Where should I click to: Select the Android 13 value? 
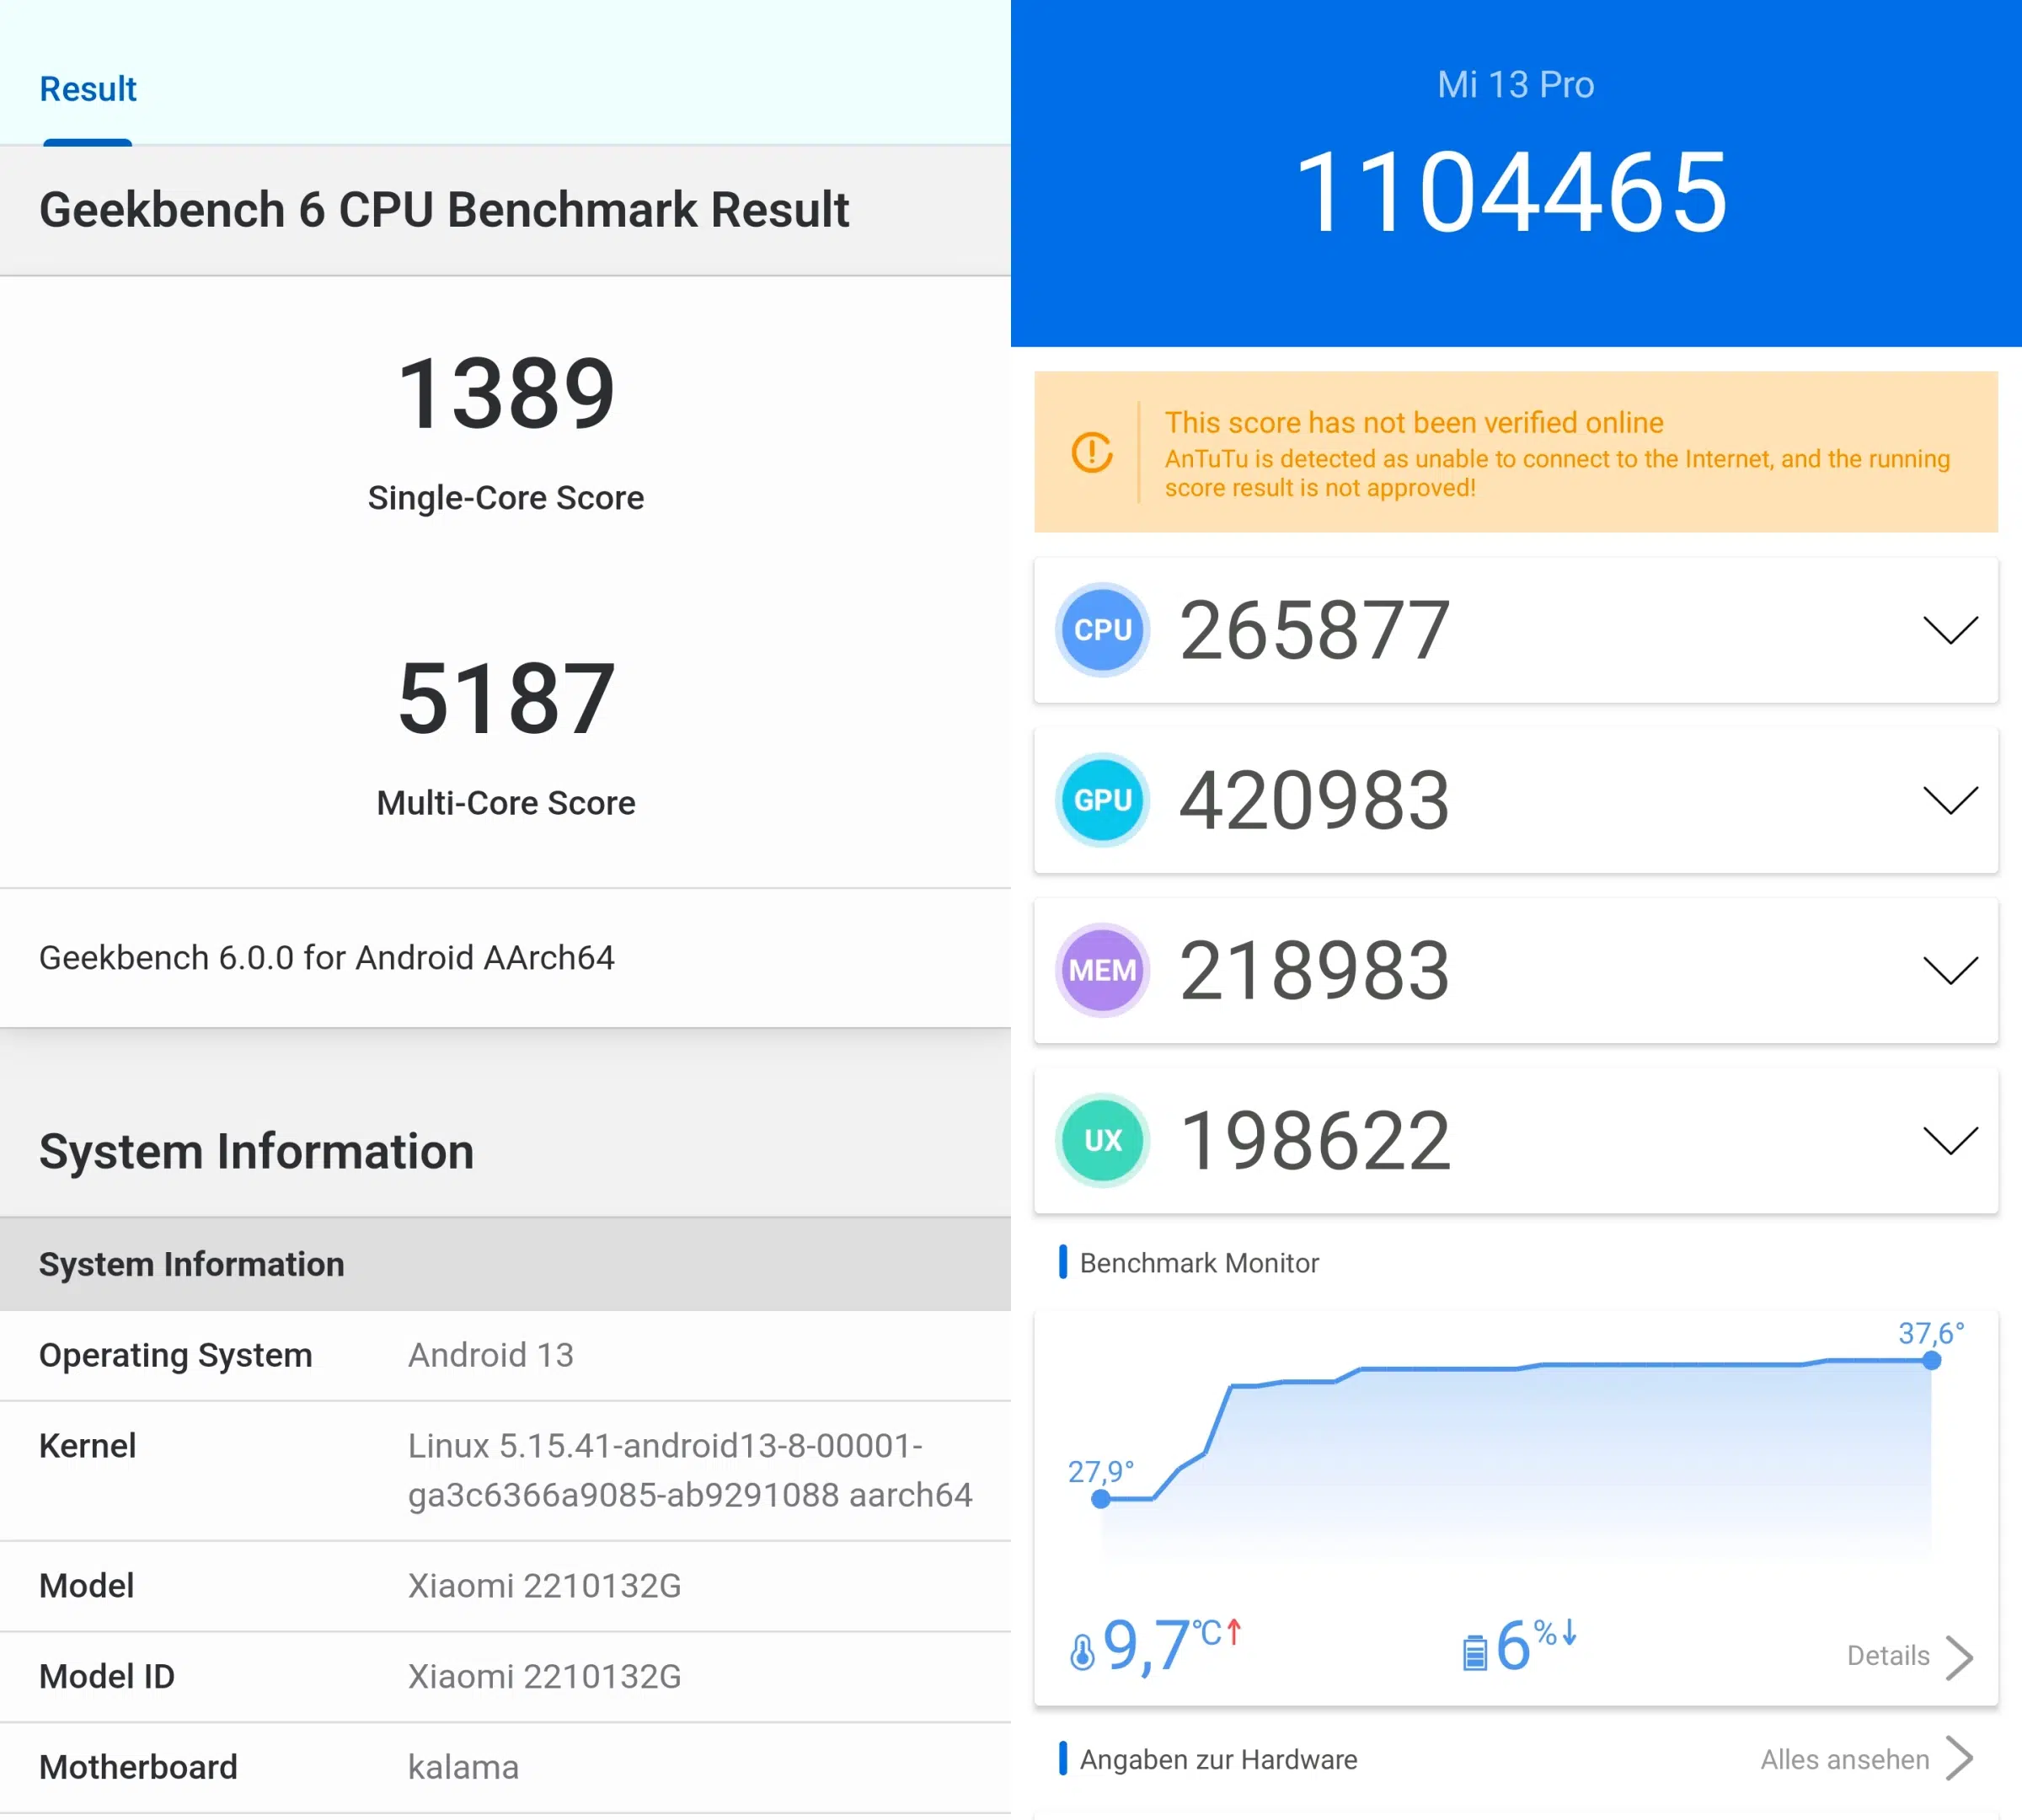(490, 1355)
